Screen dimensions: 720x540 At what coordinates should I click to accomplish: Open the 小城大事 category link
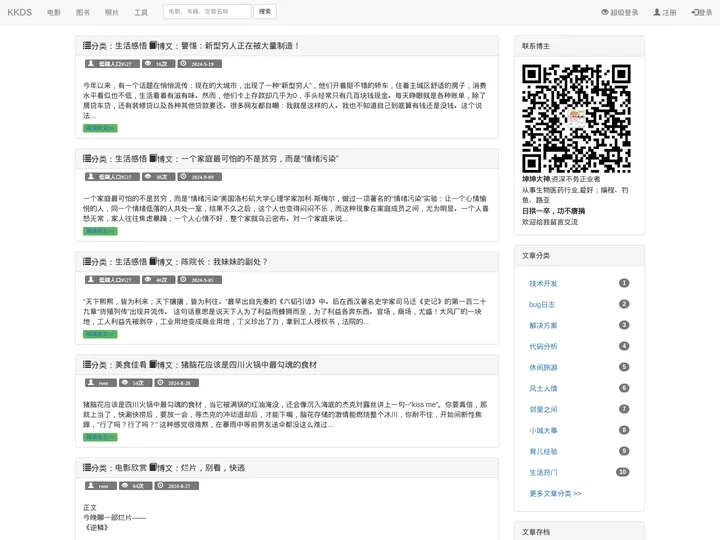(x=543, y=430)
